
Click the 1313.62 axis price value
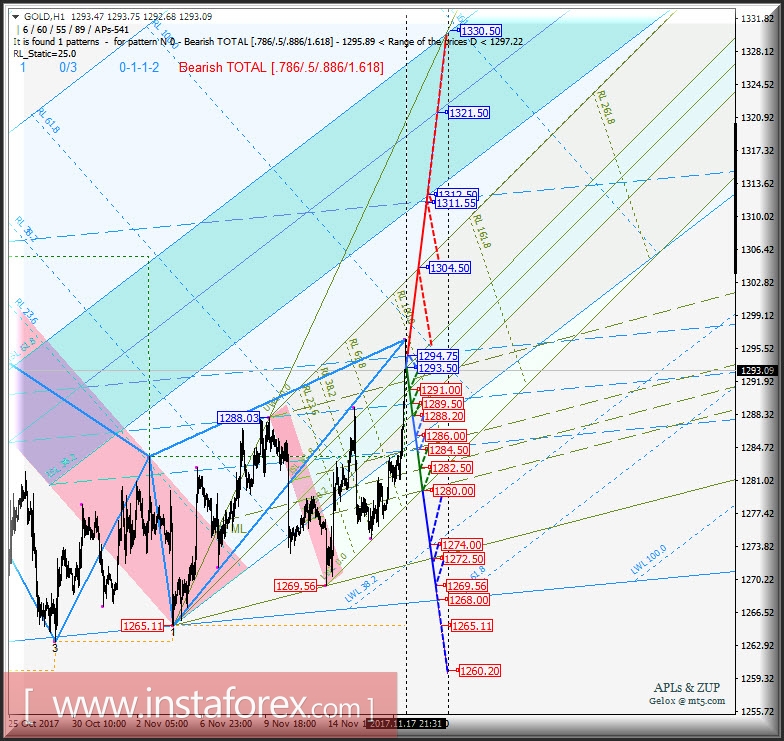point(757,184)
